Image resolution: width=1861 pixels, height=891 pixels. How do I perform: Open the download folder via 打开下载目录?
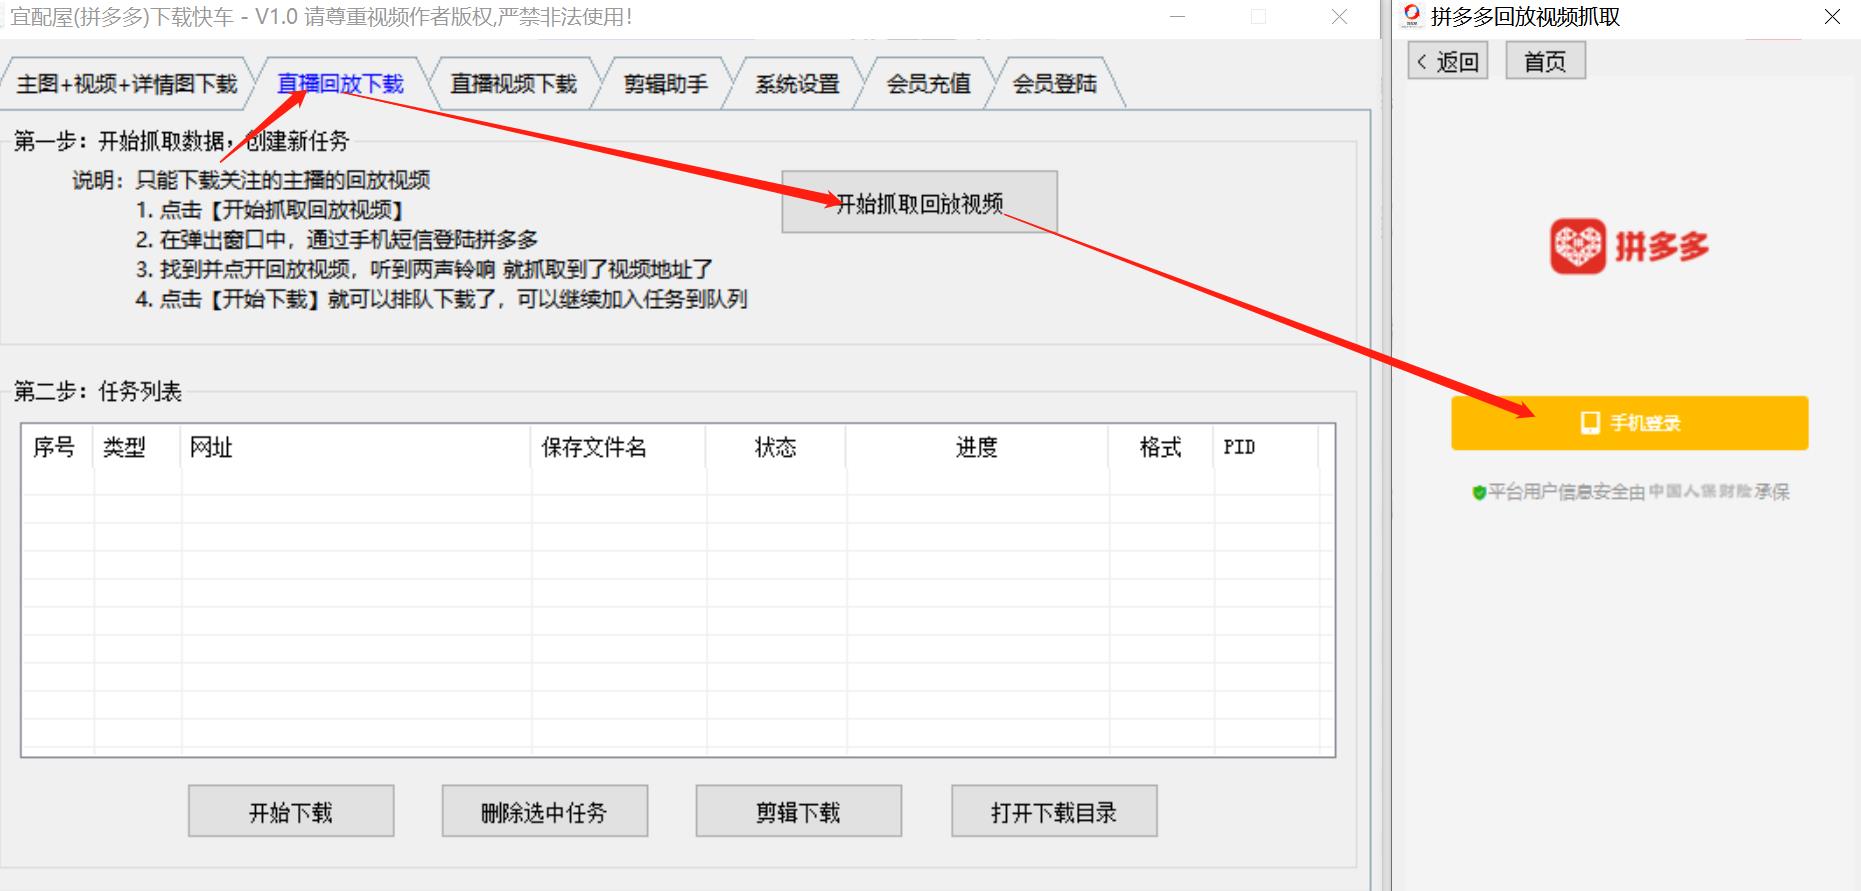tap(1054, 811)
